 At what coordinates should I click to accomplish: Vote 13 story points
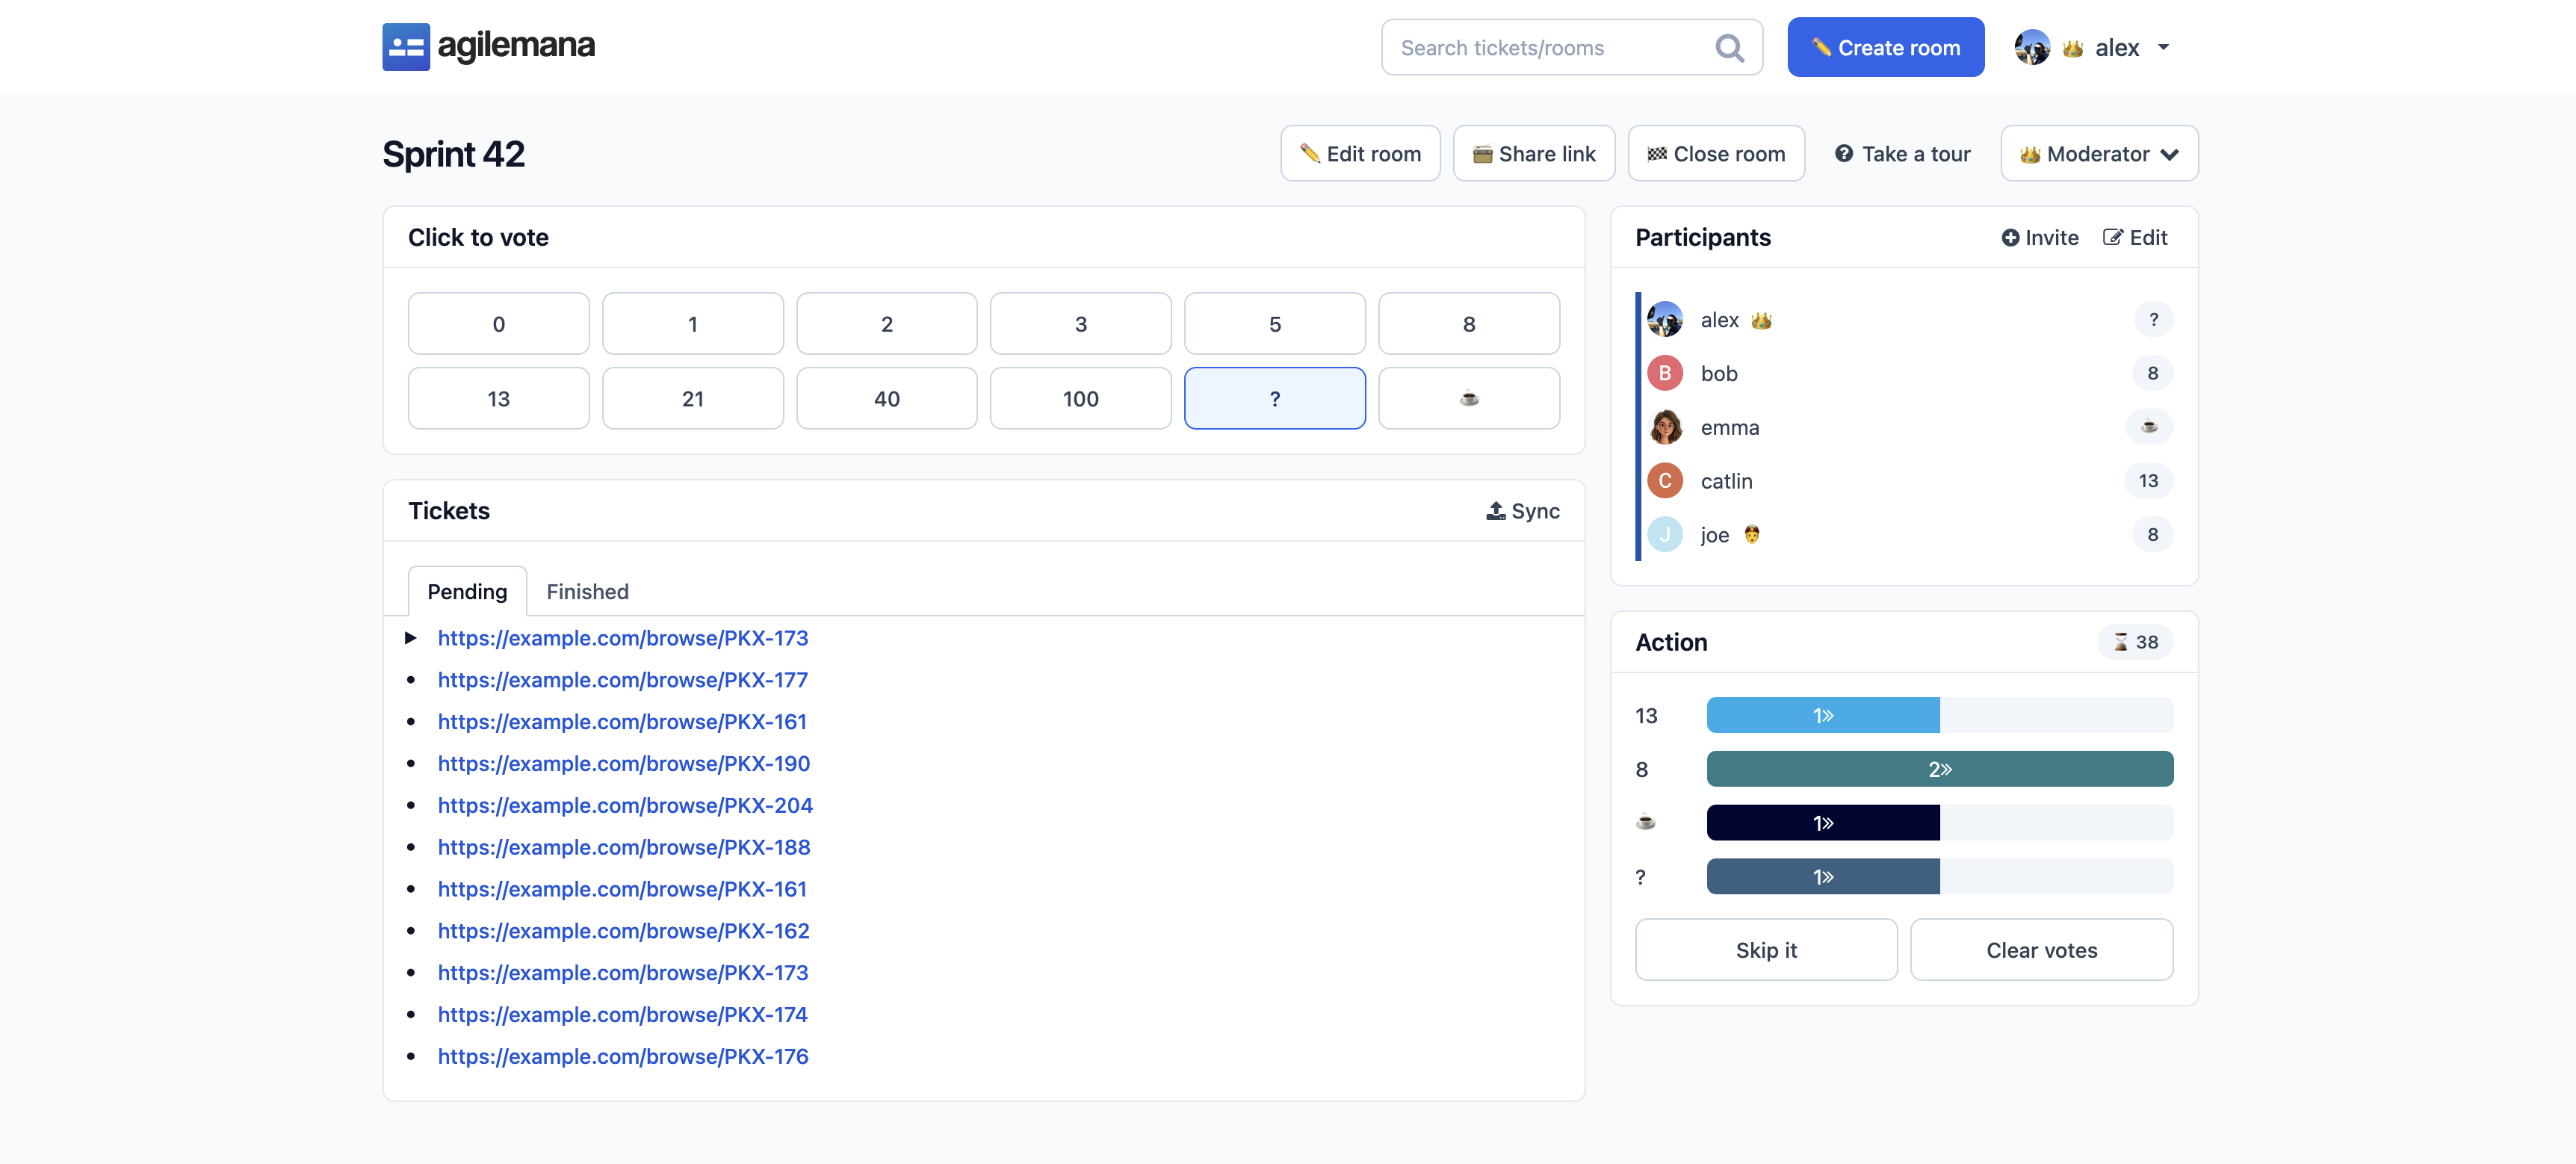coord(498,398)
